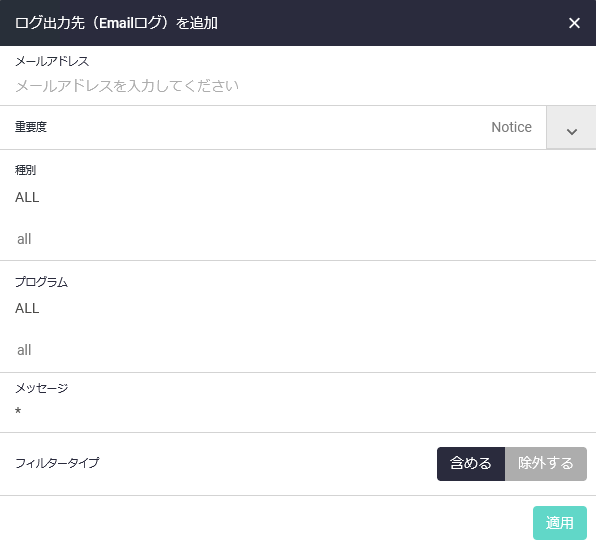
Task: Click the メールアドレス input field
Action: tap(298, 86)
